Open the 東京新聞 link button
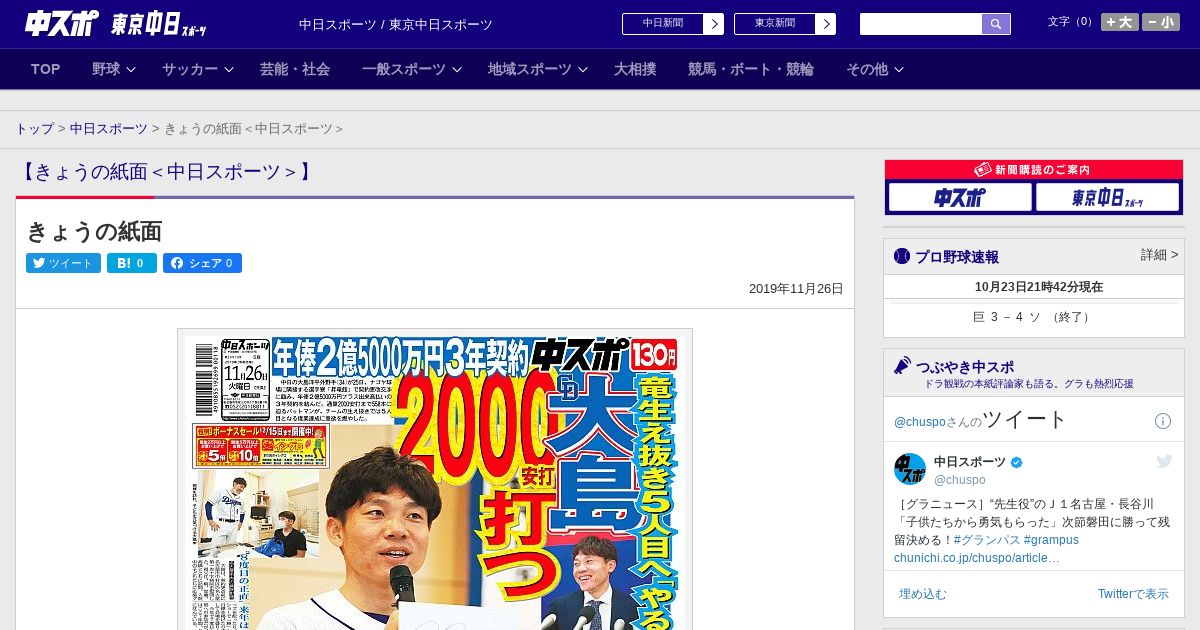This screenshot has height=630, width=1200. [774, 24]
